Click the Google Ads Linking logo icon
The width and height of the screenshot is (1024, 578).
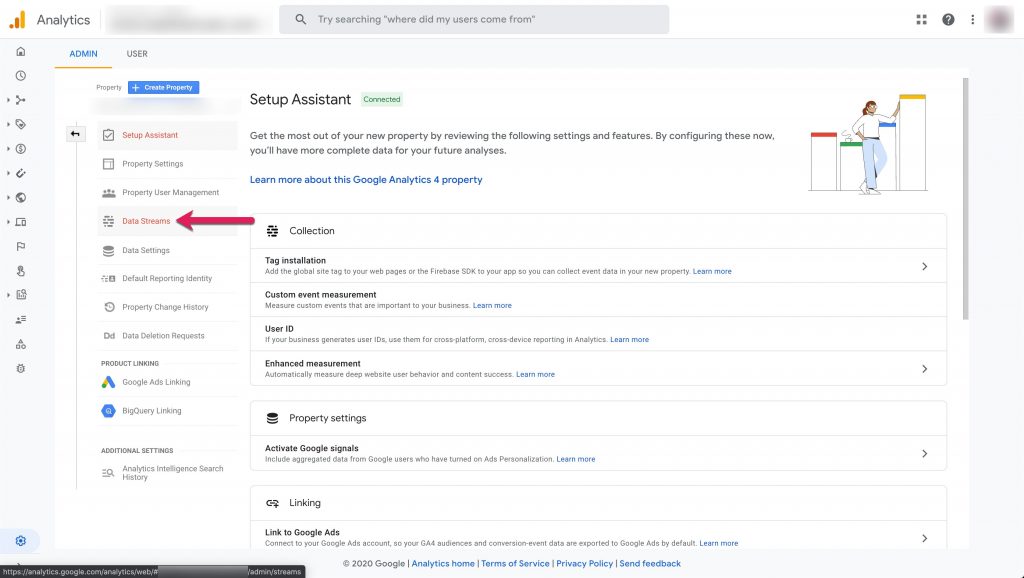pyautogui.click(x=108, y=382)
